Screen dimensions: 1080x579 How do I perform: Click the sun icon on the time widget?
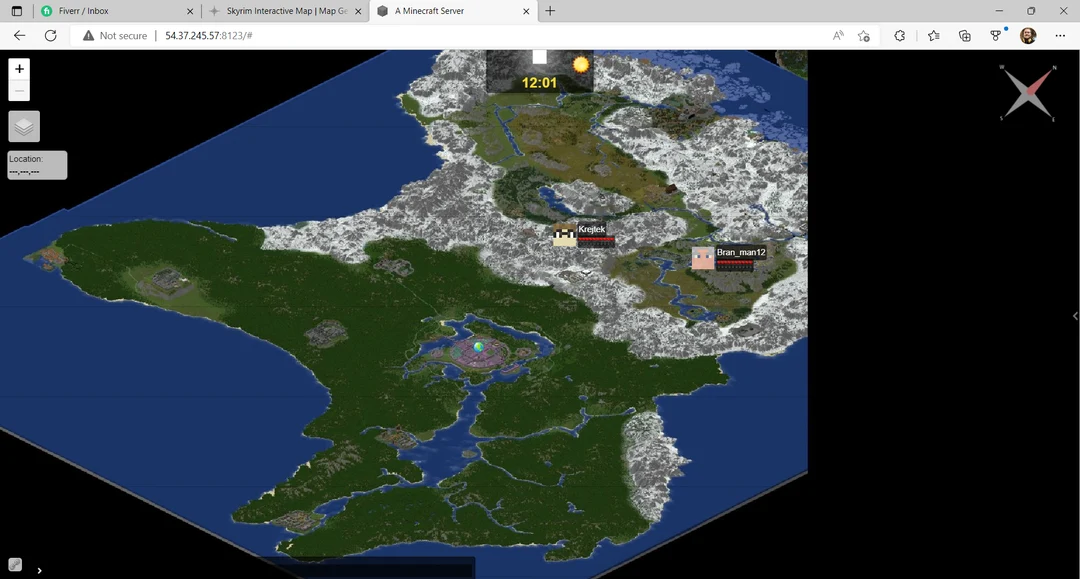580,65
